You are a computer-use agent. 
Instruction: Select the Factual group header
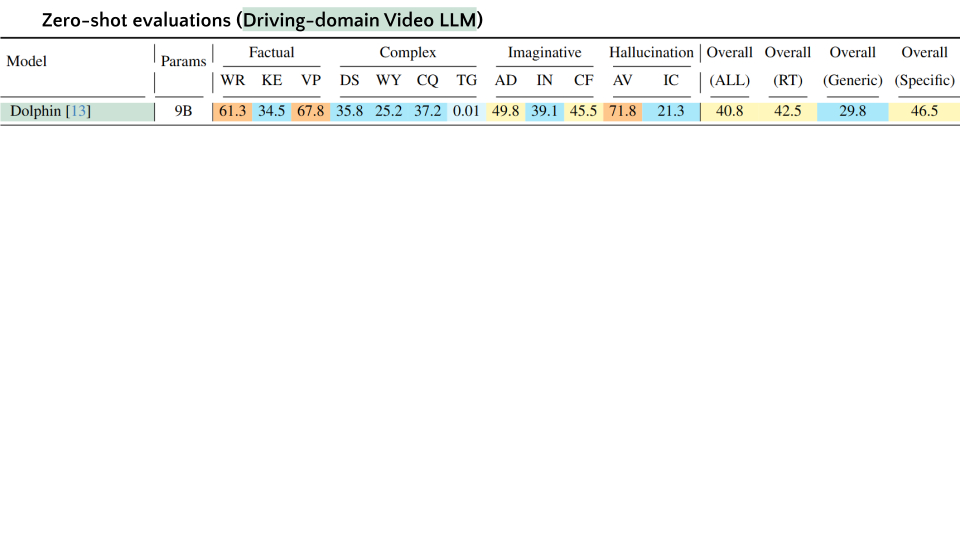[x=271, y=52]
